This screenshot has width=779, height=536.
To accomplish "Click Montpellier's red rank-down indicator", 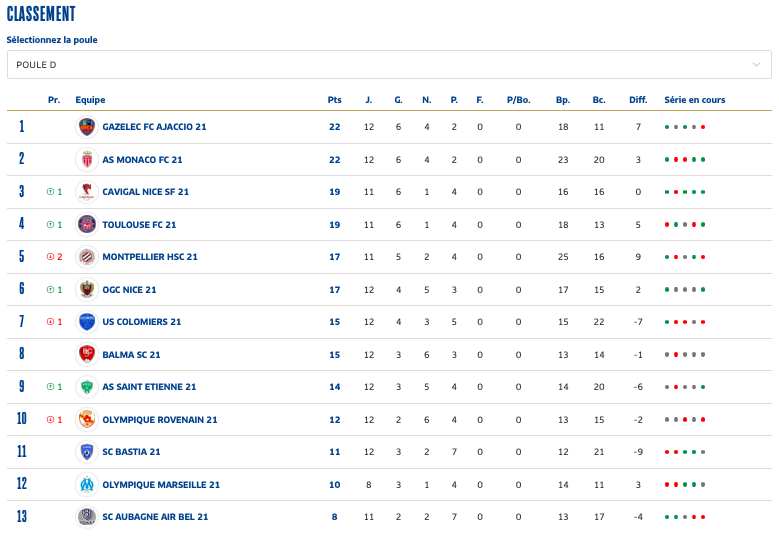I will click(x=50, y=257).
